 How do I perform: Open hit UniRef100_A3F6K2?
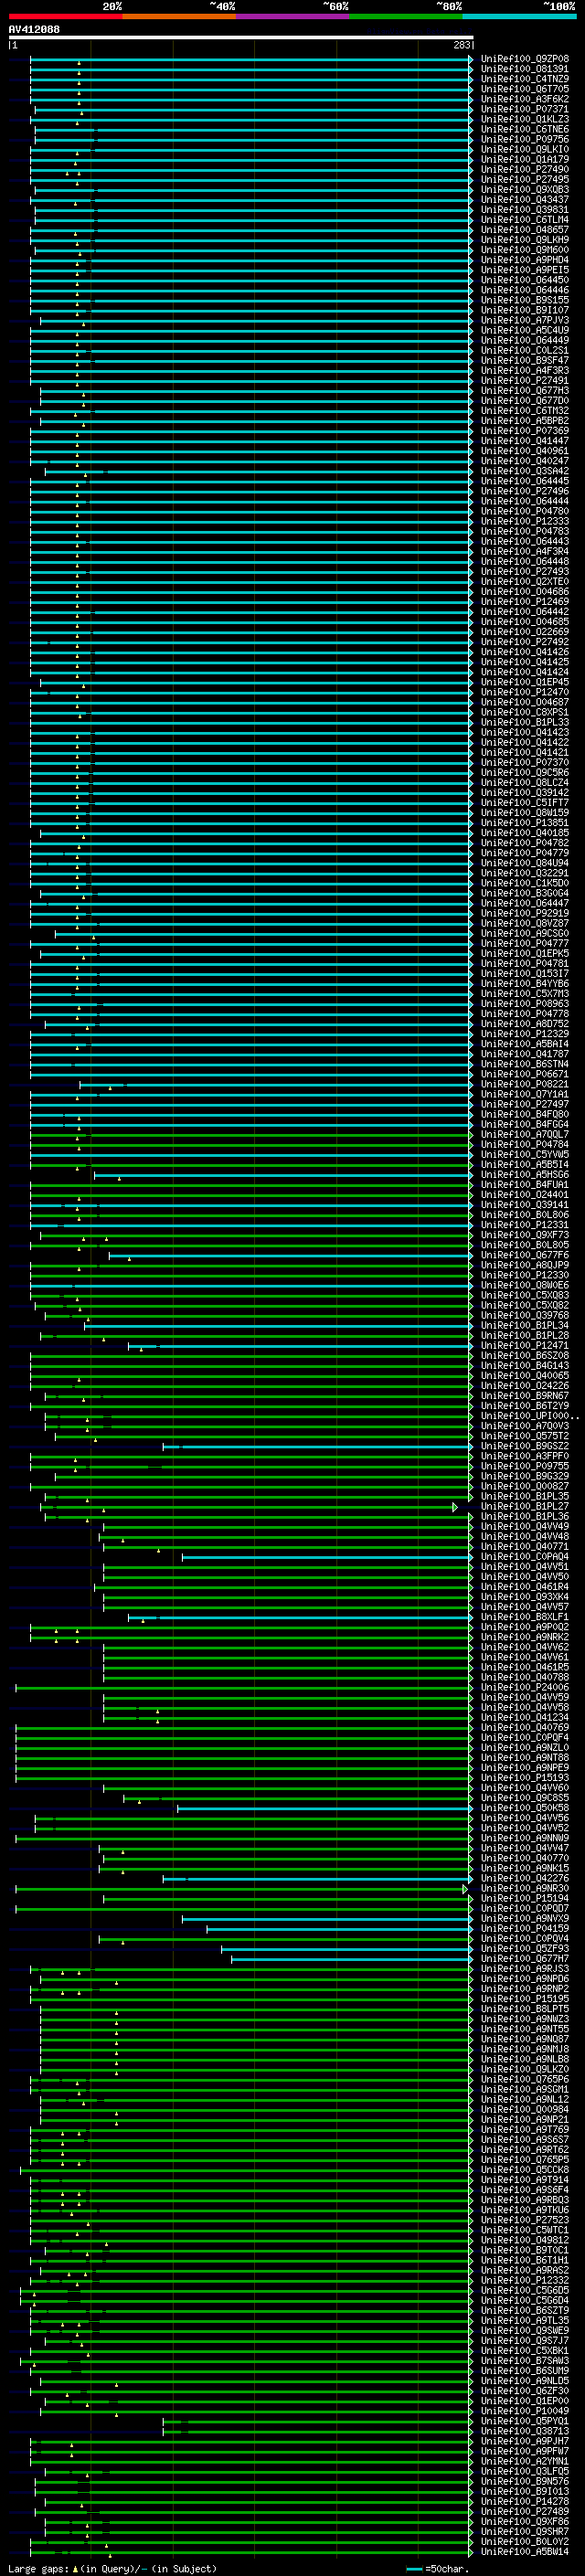click(525, 99)
